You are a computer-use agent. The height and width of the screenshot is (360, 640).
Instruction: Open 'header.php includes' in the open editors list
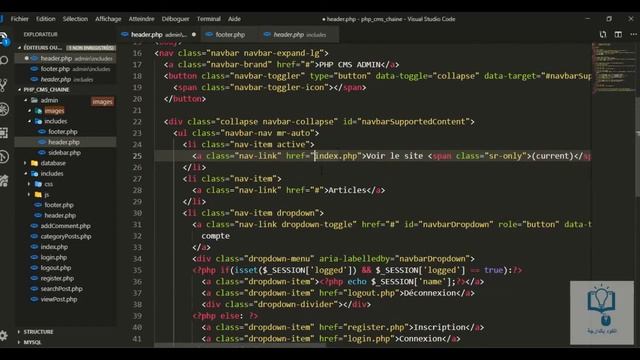click(x=65, y=79)
